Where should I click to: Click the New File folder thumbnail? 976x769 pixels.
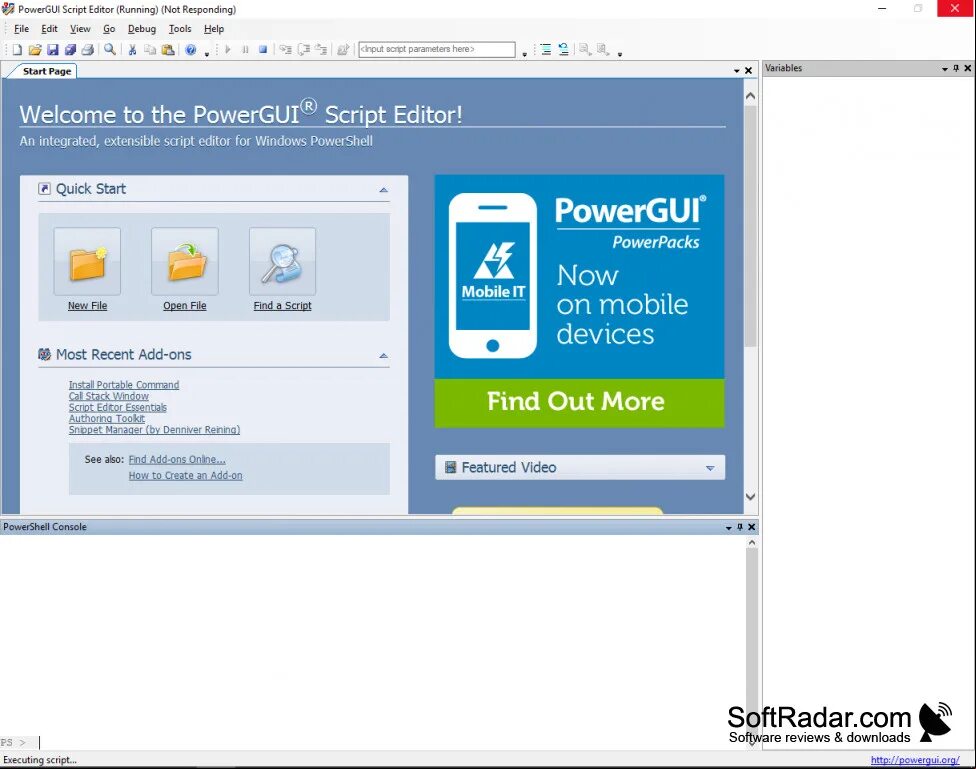click(x=87, y=262)
